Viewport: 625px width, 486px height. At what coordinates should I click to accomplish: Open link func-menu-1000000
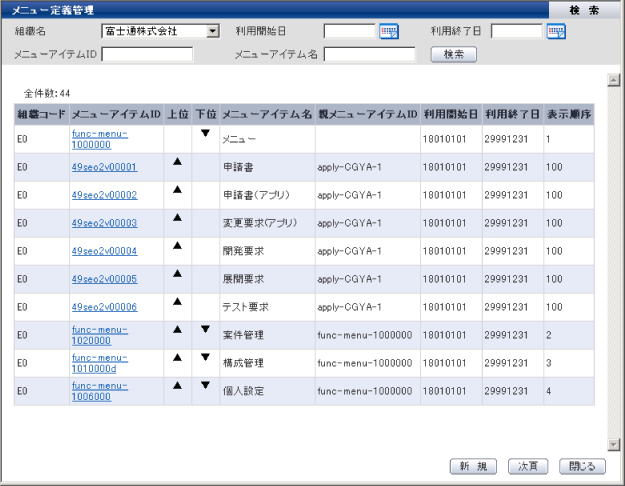pyautogui.click(x=100, y=139)
